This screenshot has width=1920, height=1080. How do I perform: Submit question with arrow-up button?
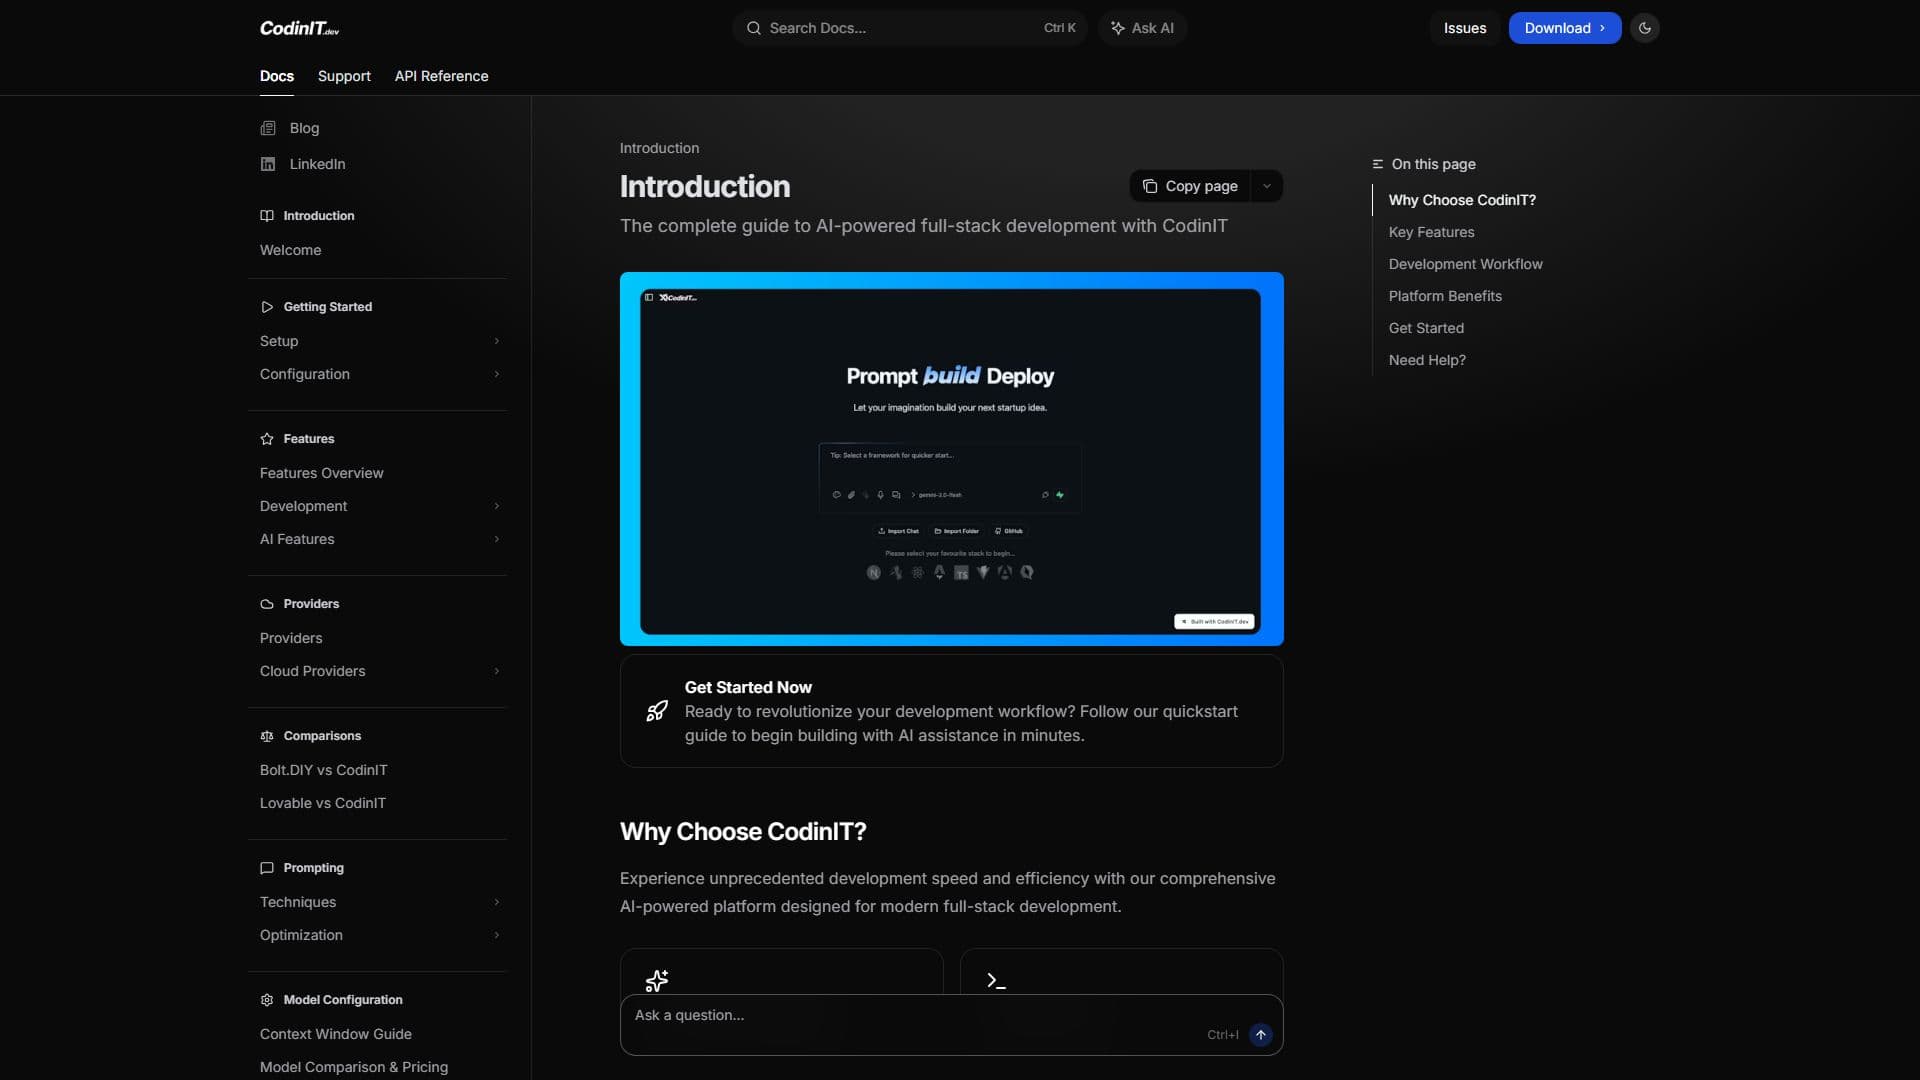[1261, 1035]
